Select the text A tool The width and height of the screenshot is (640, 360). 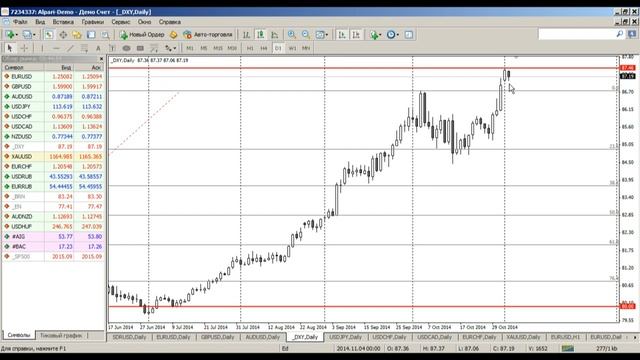98,48
